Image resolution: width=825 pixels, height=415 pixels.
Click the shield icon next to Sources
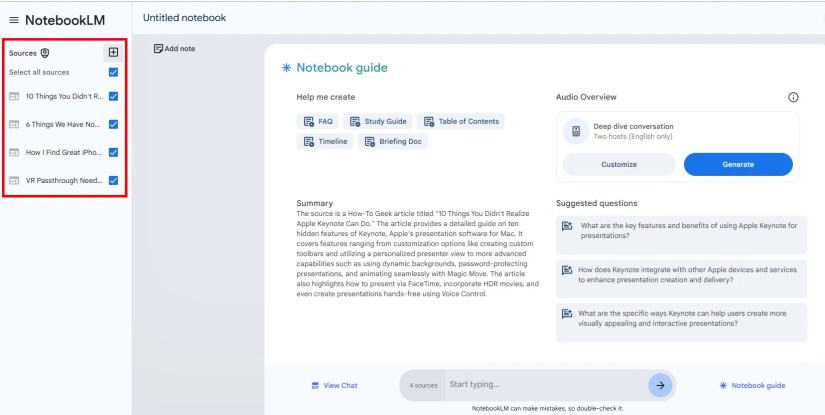pyautogui.click(x=45, y=53)
